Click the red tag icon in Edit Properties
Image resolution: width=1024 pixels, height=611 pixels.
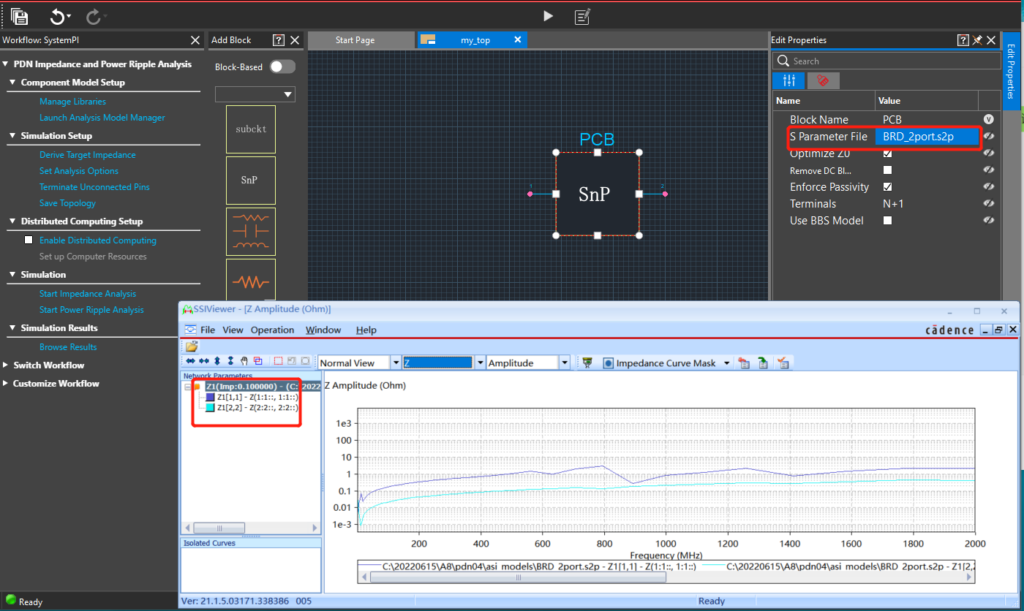[x=824, y=81]
